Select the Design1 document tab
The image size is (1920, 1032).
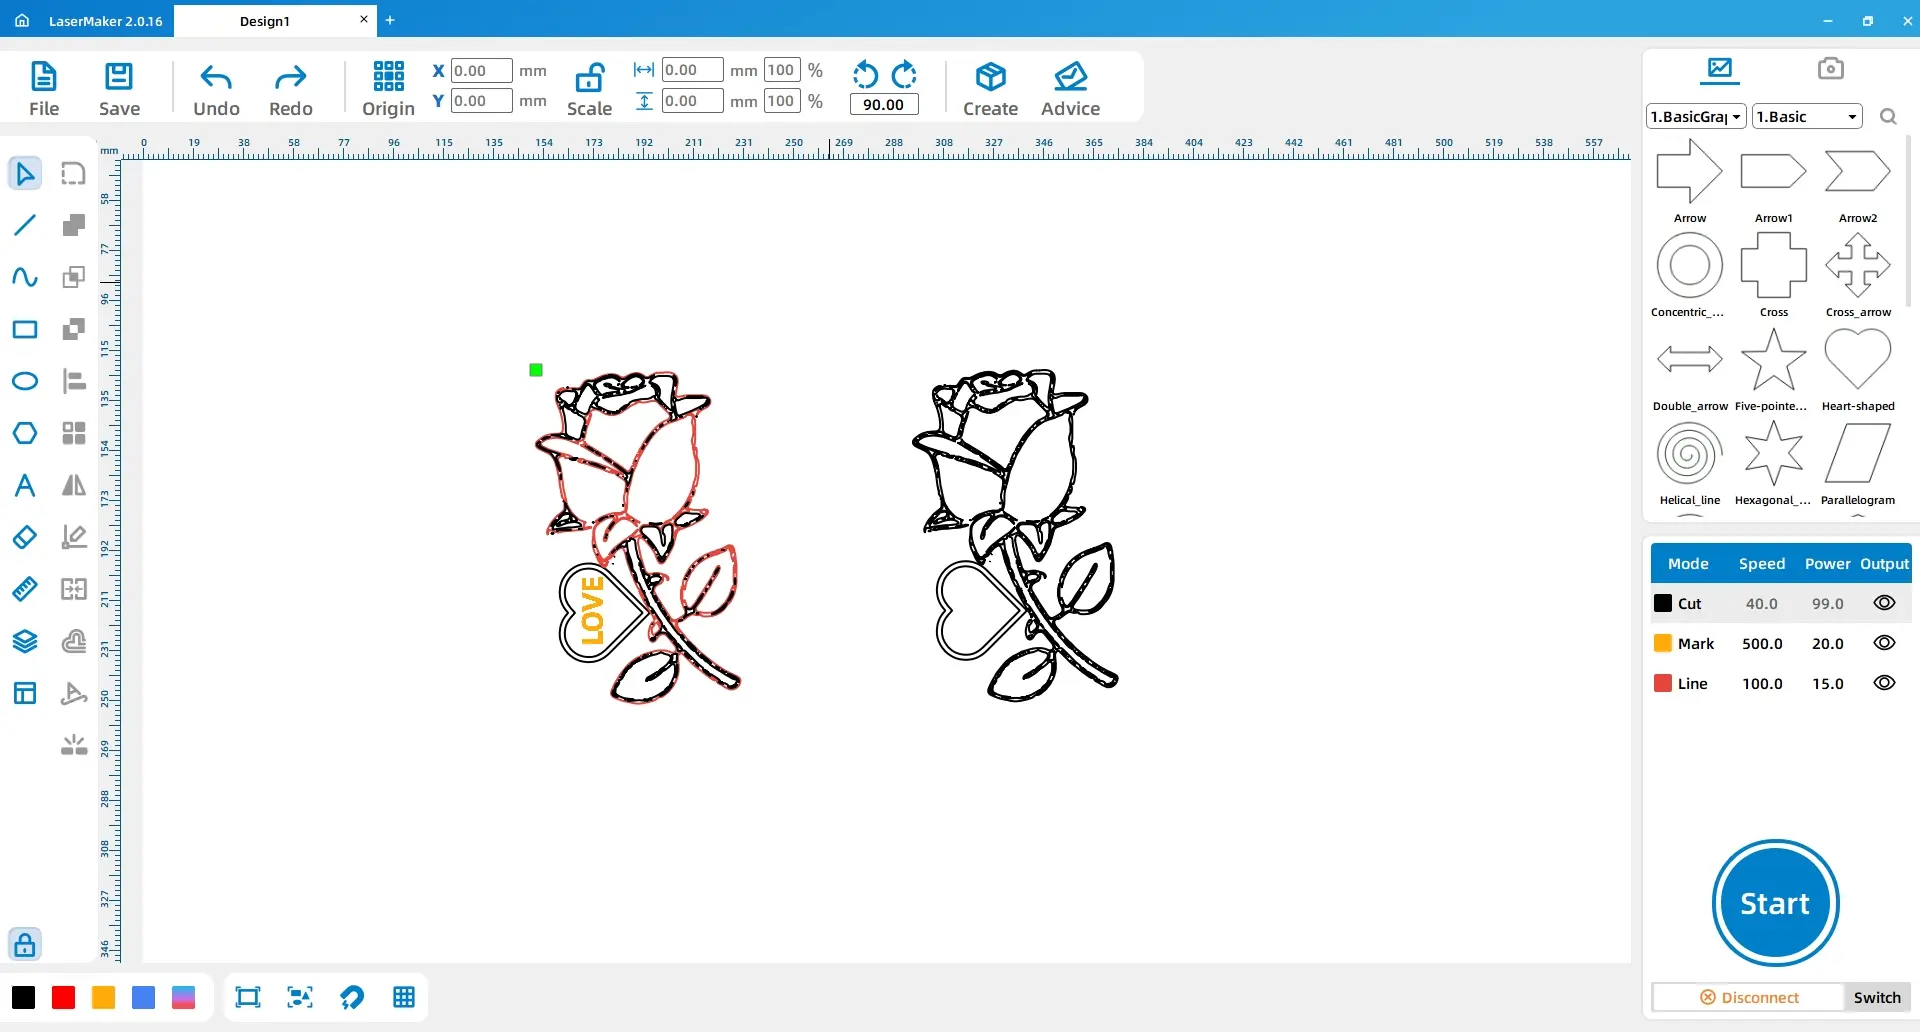point(265,21)
